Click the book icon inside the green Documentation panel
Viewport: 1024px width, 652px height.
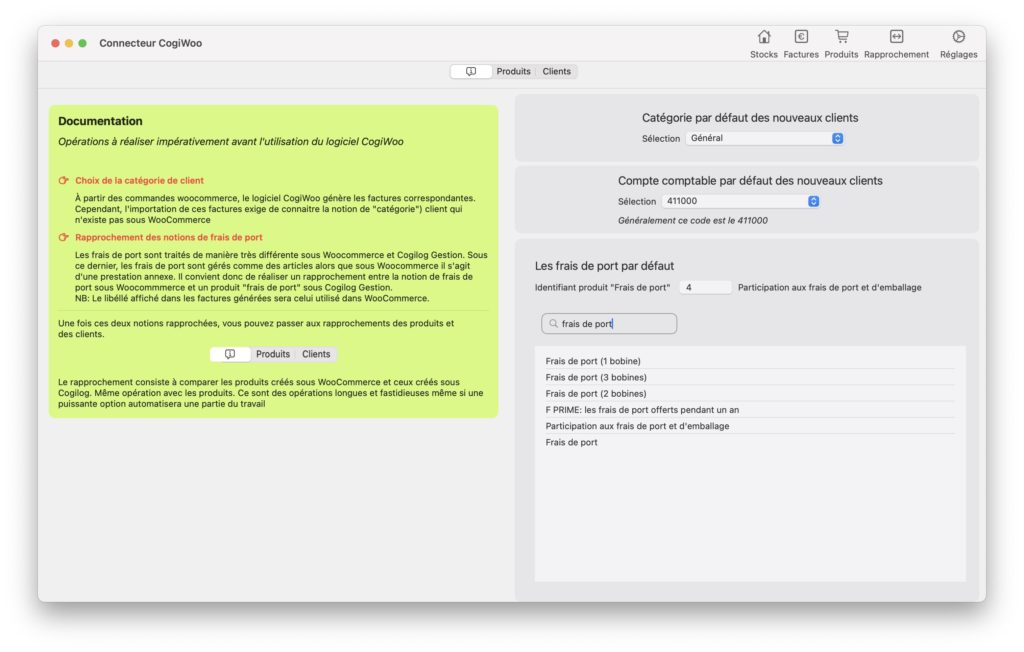point(230,354)
